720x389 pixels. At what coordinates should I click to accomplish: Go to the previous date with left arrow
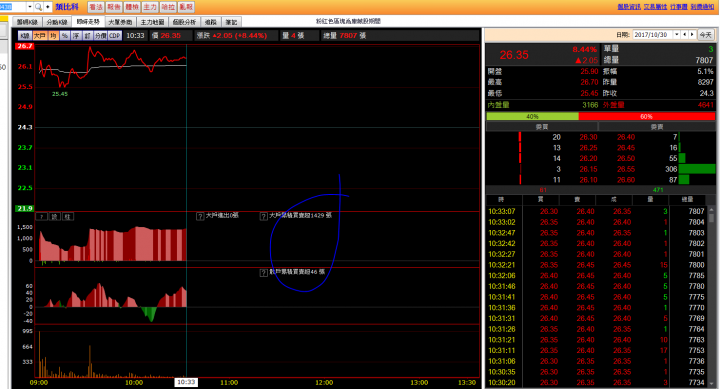(x=685, y=34)
